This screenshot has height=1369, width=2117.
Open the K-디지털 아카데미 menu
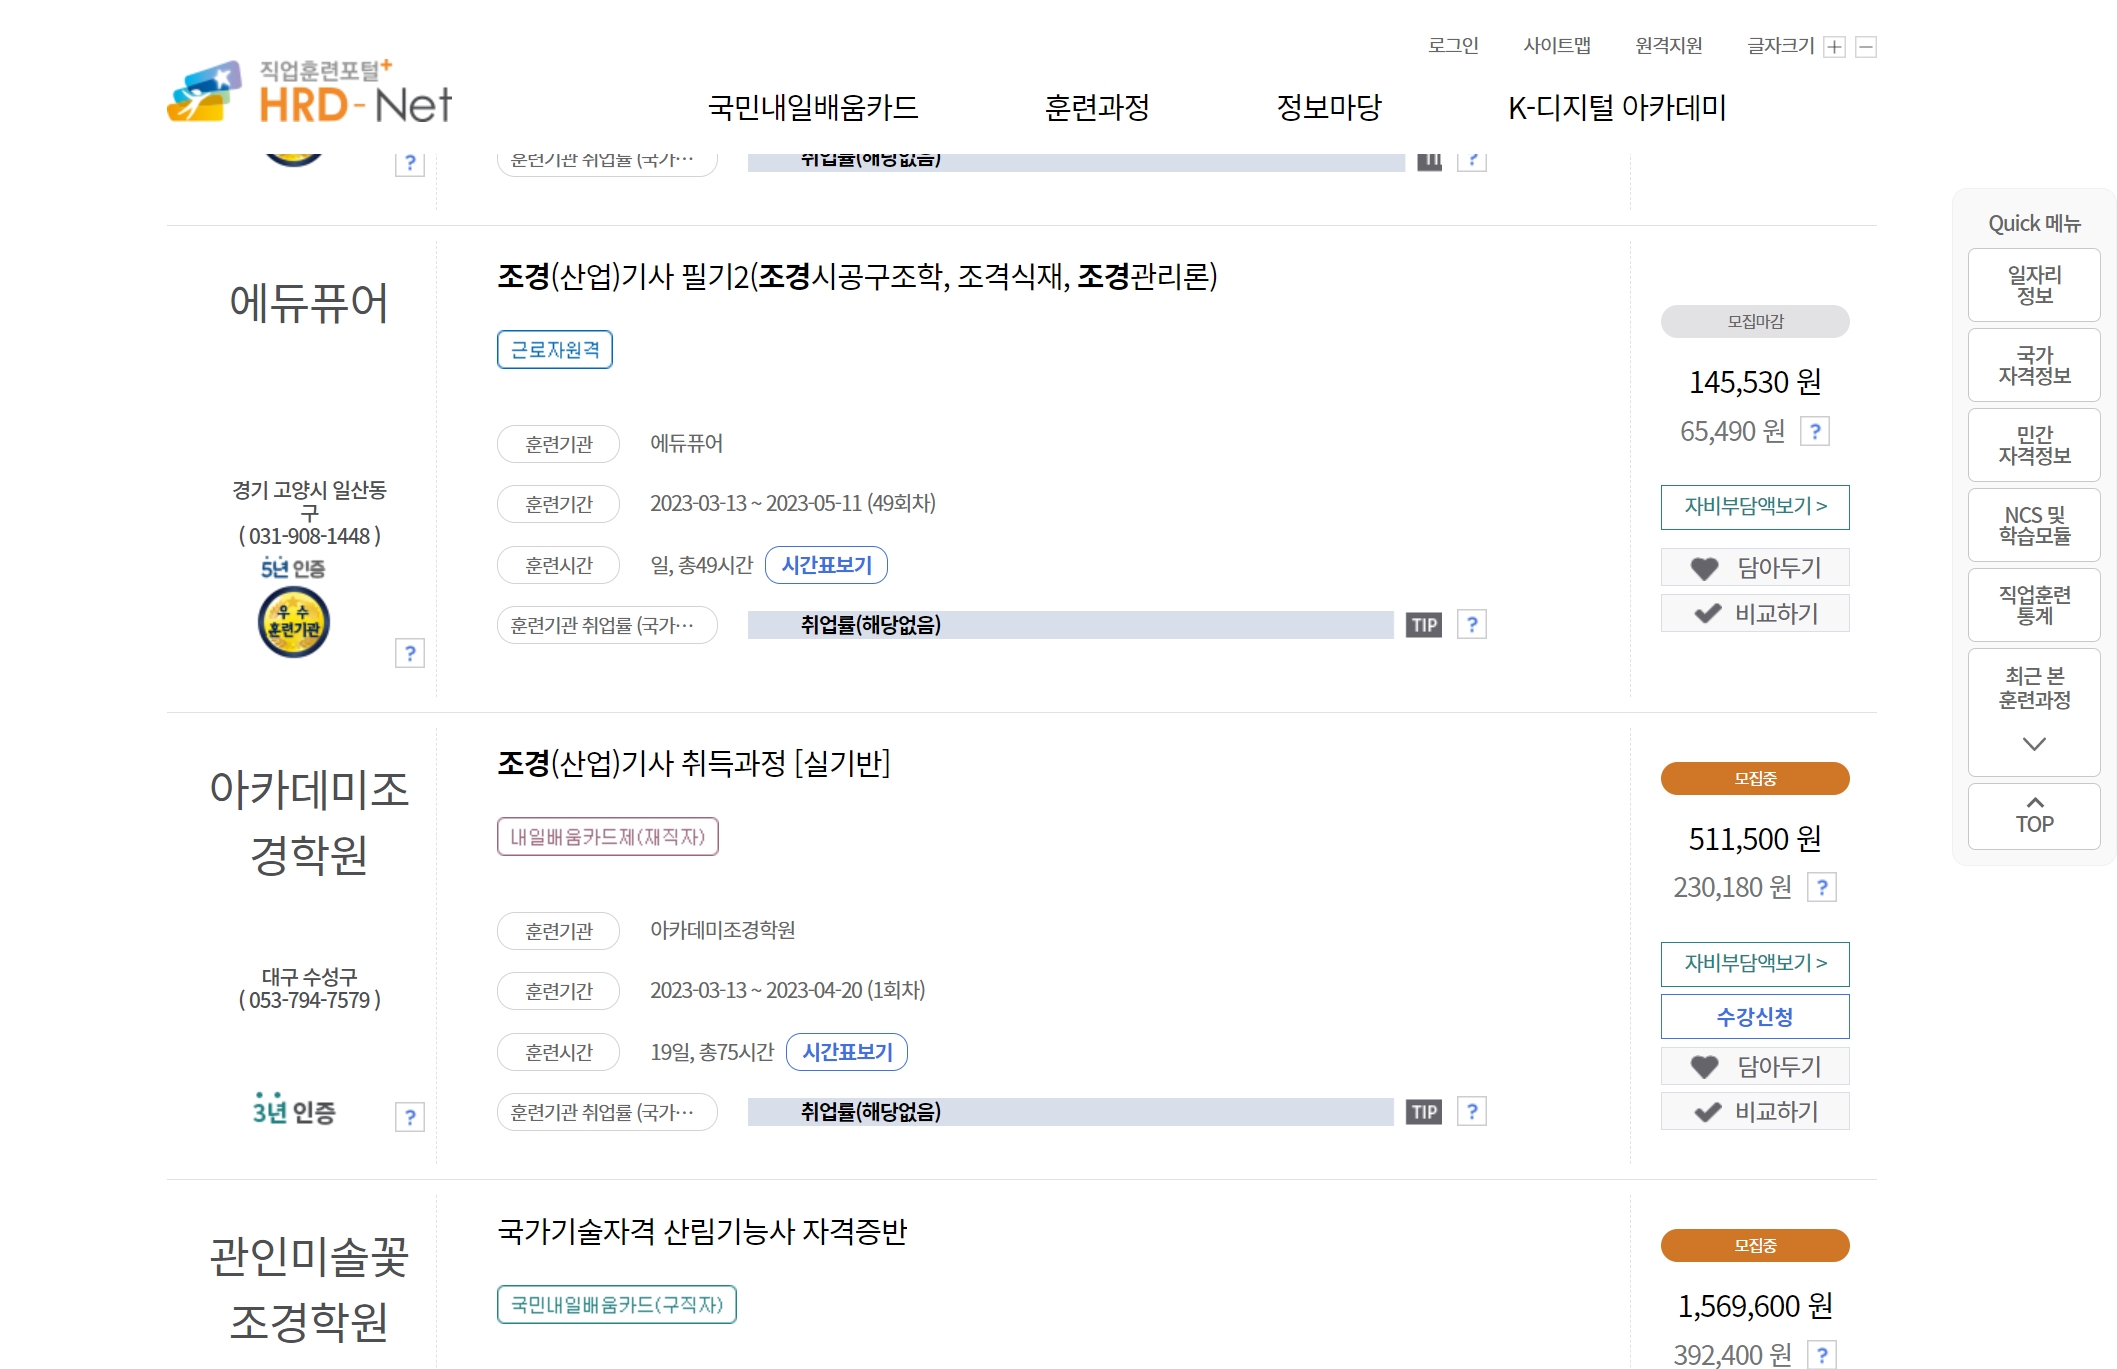click(1616, 107)
